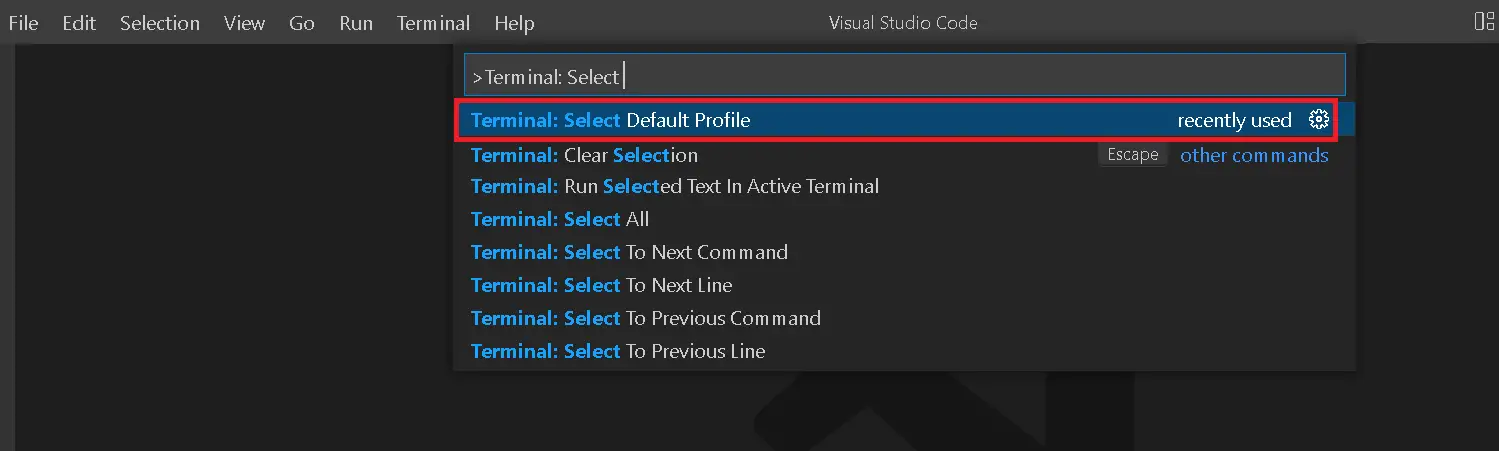
Task: Open the Edit menu
Action: pos(79,23)
